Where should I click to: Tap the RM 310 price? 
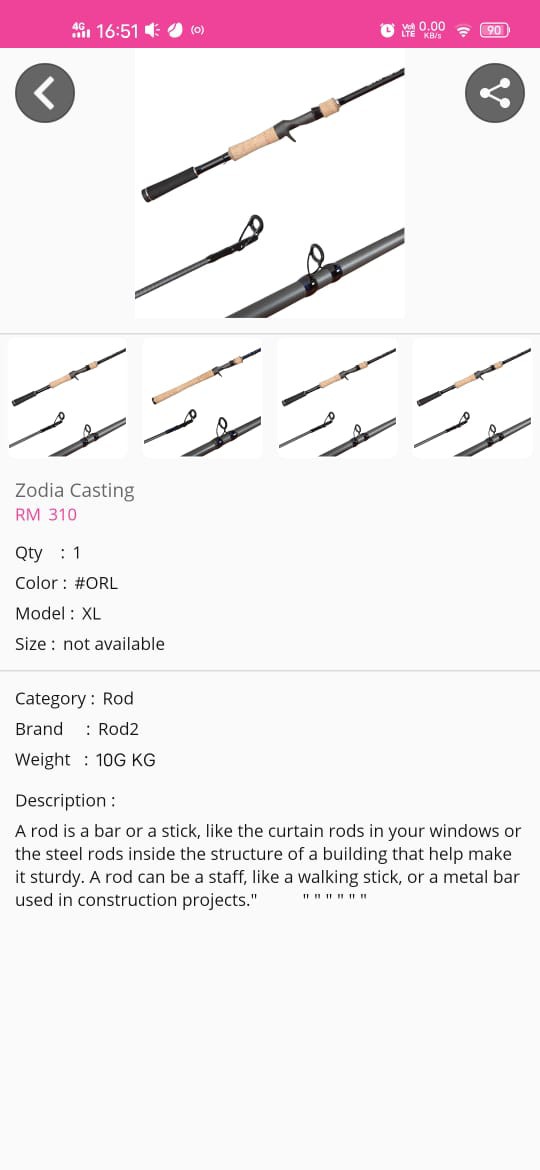(46, 514)
